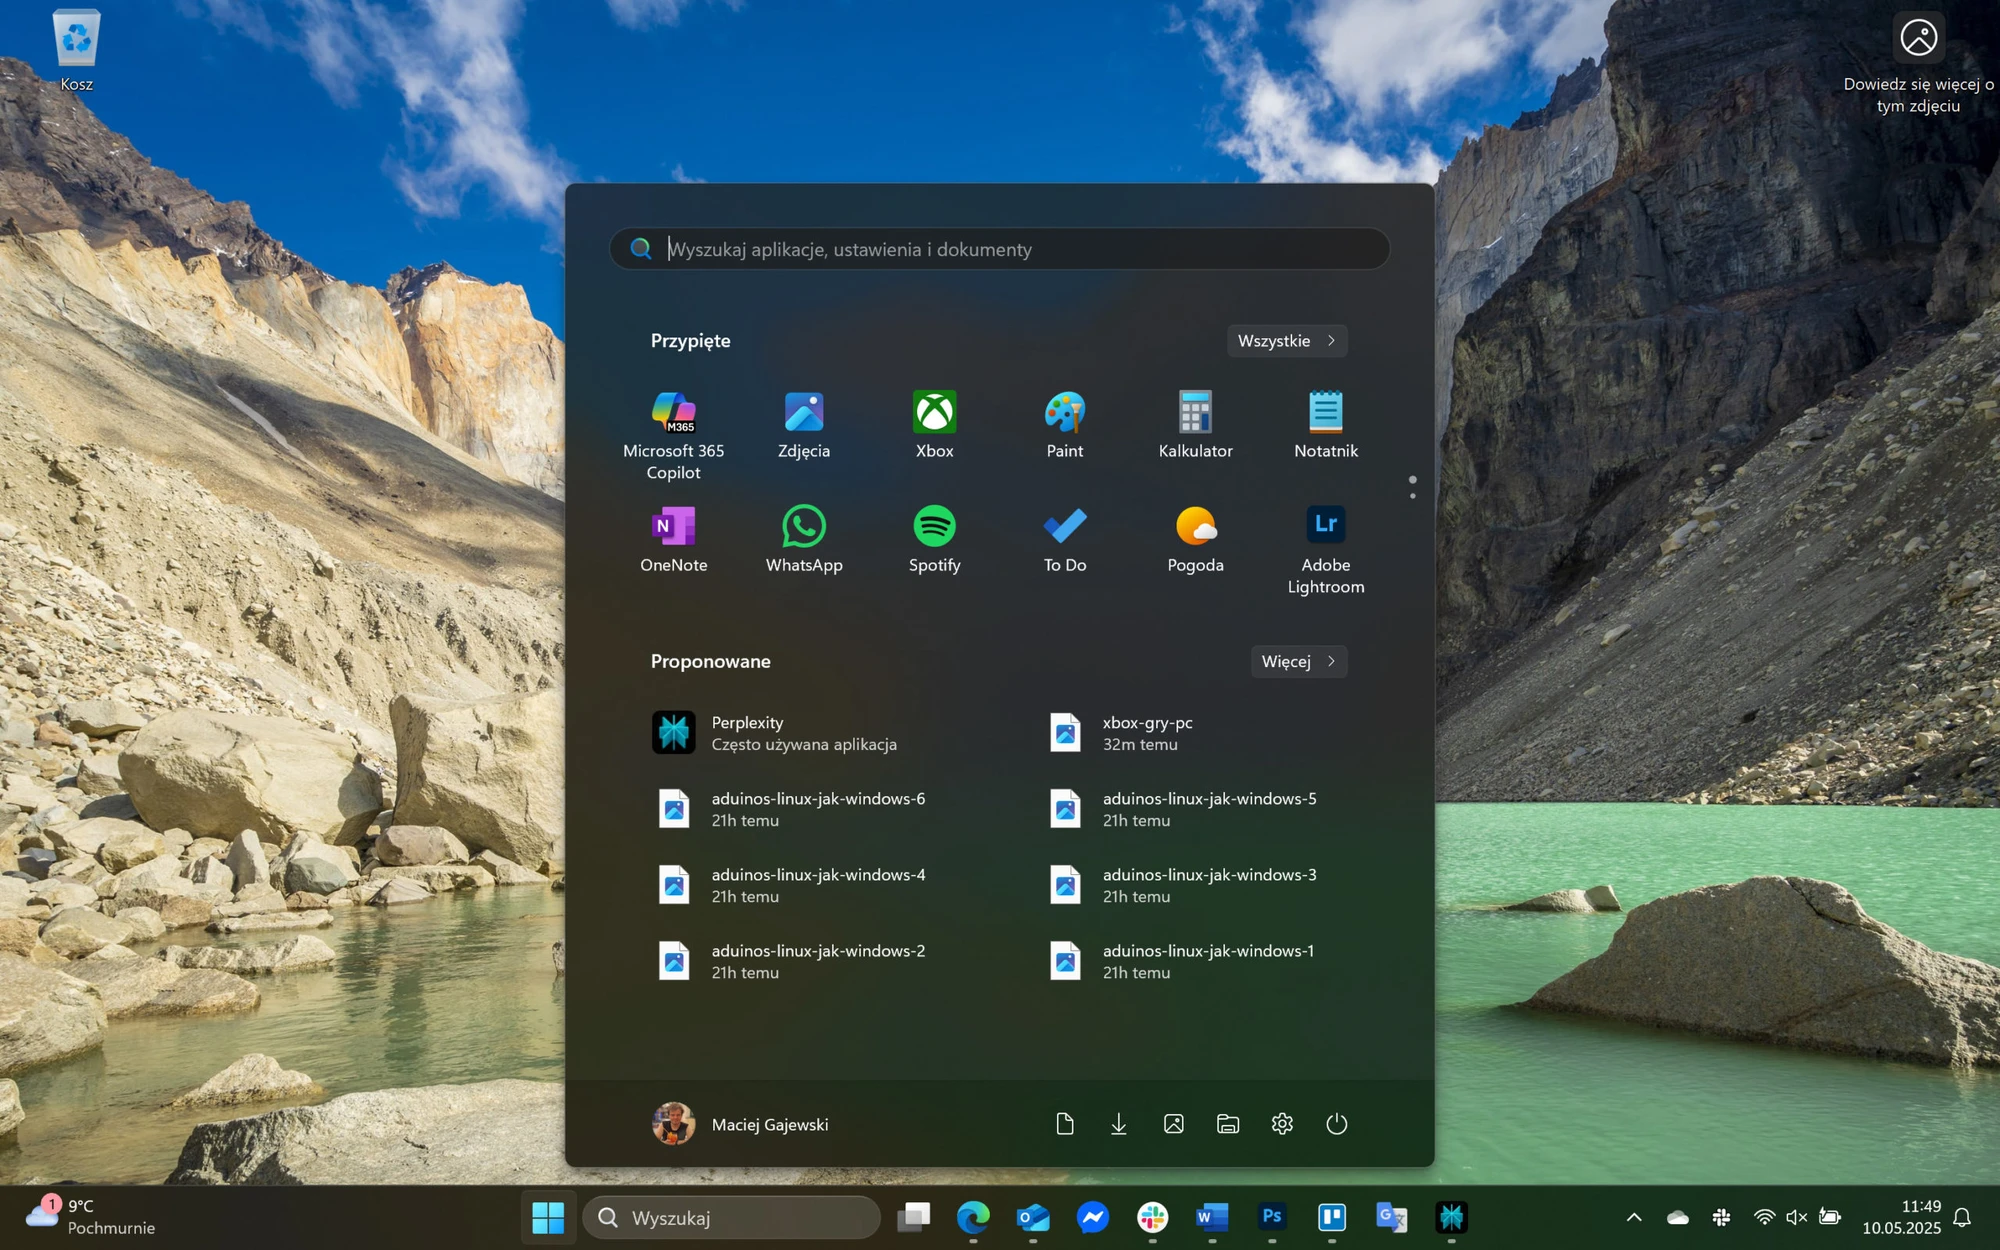Open Spotify from pinned apps
Screen dimensions: 2000x1250
tap(934, 540)
